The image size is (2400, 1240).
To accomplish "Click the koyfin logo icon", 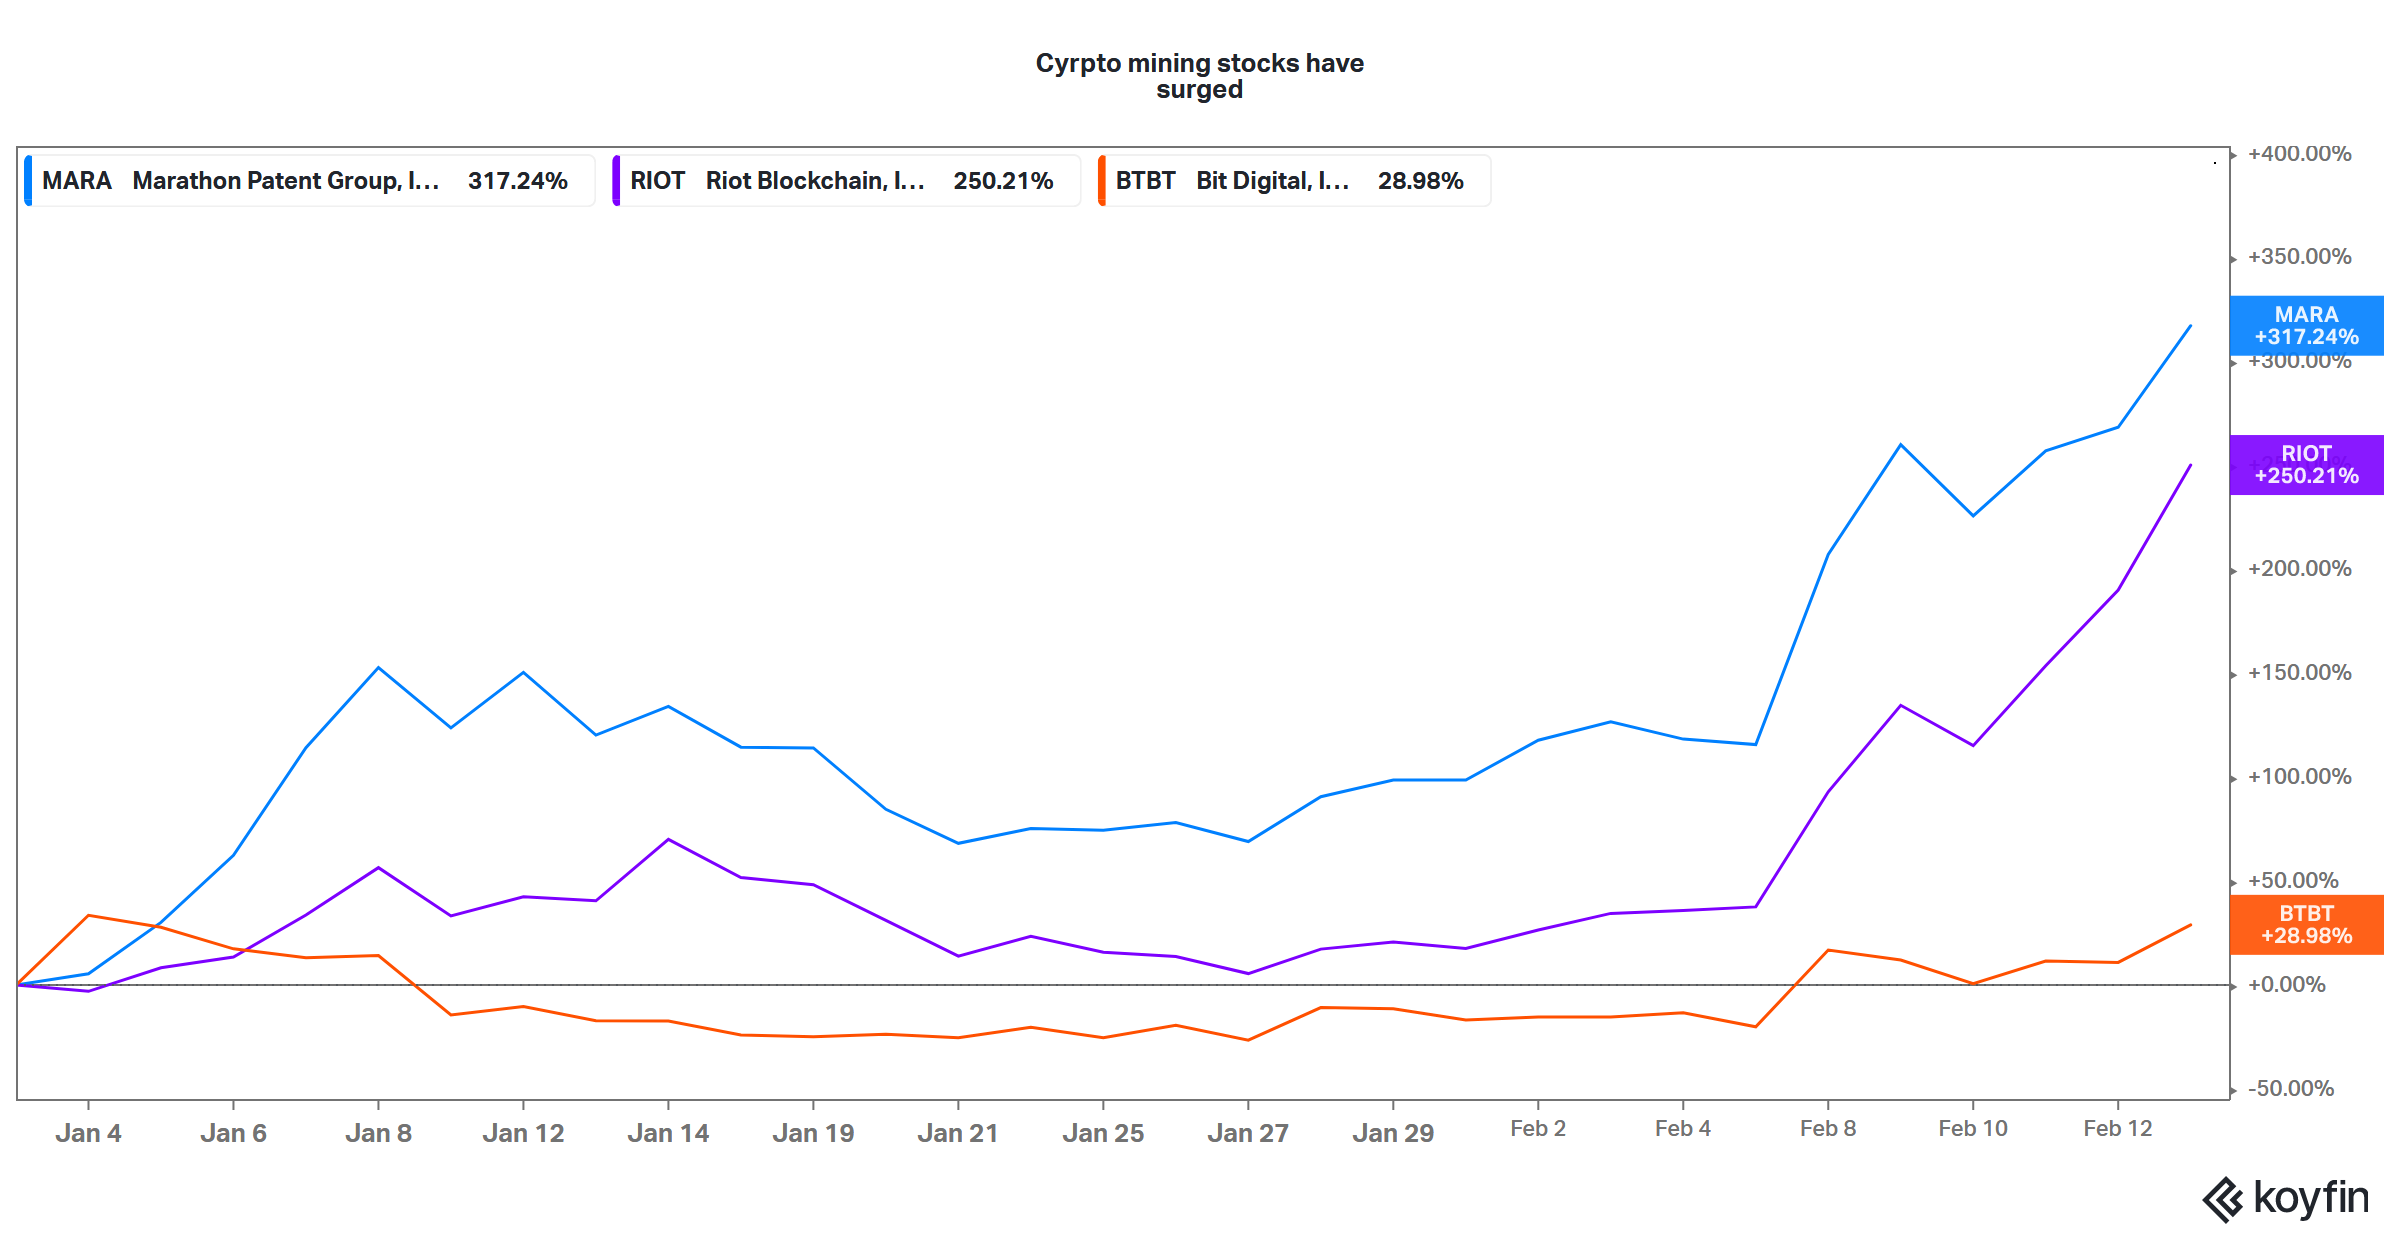I will click(2223, 1199).
